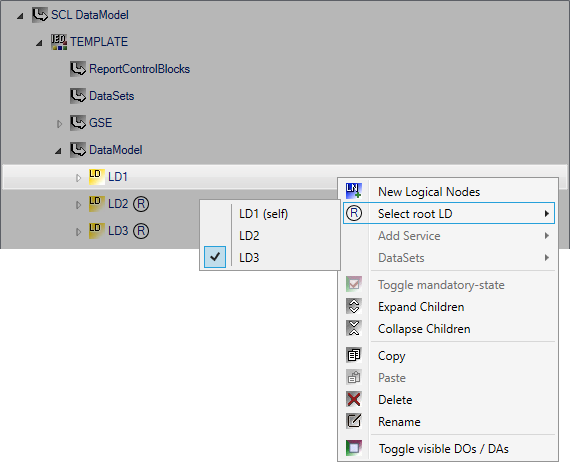570x466 pixels.
Task: Choose LD1 (self) as root LD
Action: coord(270,214)
